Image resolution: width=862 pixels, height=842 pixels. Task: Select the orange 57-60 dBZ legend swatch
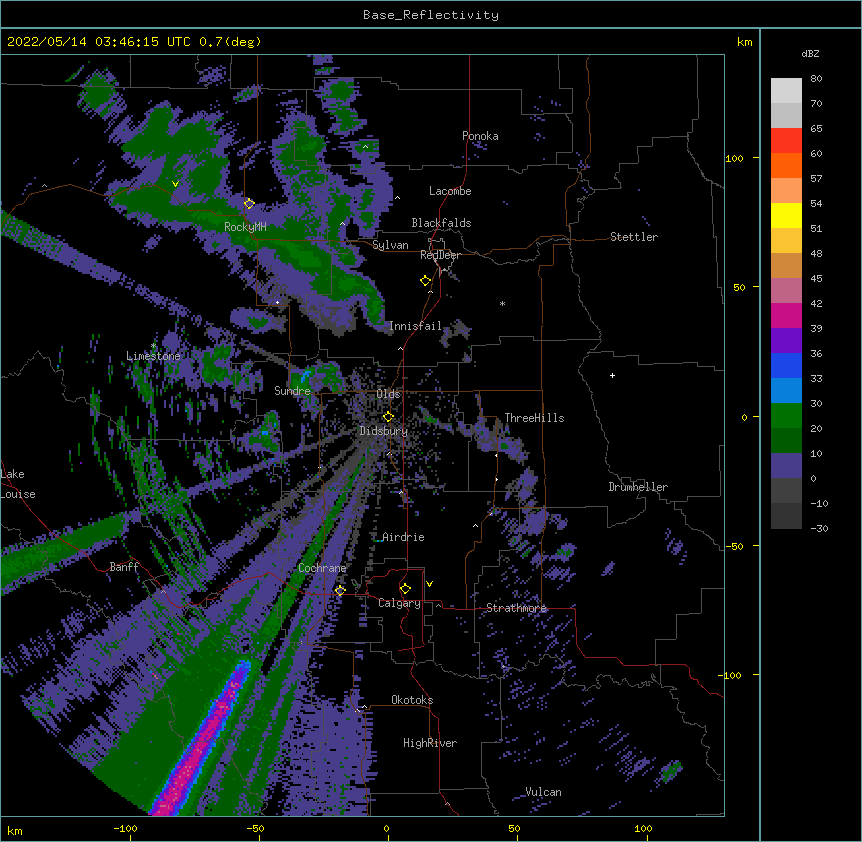[786, 165]
